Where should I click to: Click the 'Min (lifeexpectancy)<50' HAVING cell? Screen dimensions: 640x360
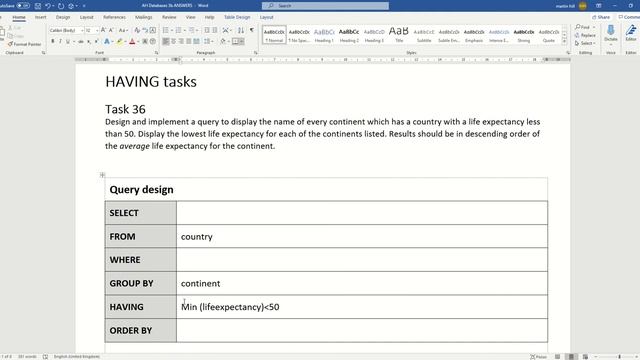tap(362, 307)
